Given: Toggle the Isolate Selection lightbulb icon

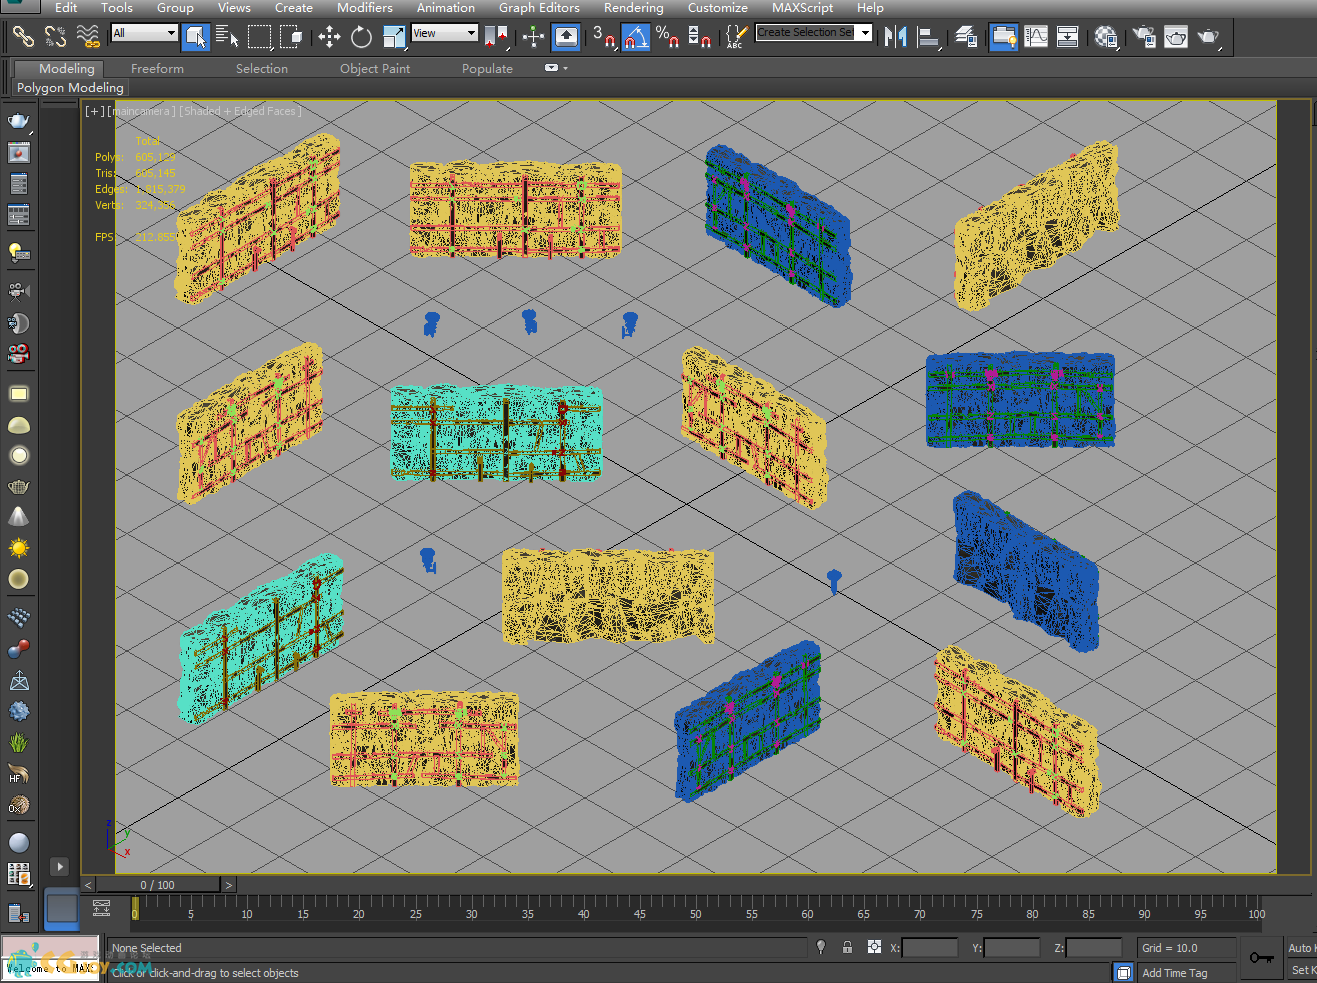Looking at the screenshot, I should coord(821,947).
